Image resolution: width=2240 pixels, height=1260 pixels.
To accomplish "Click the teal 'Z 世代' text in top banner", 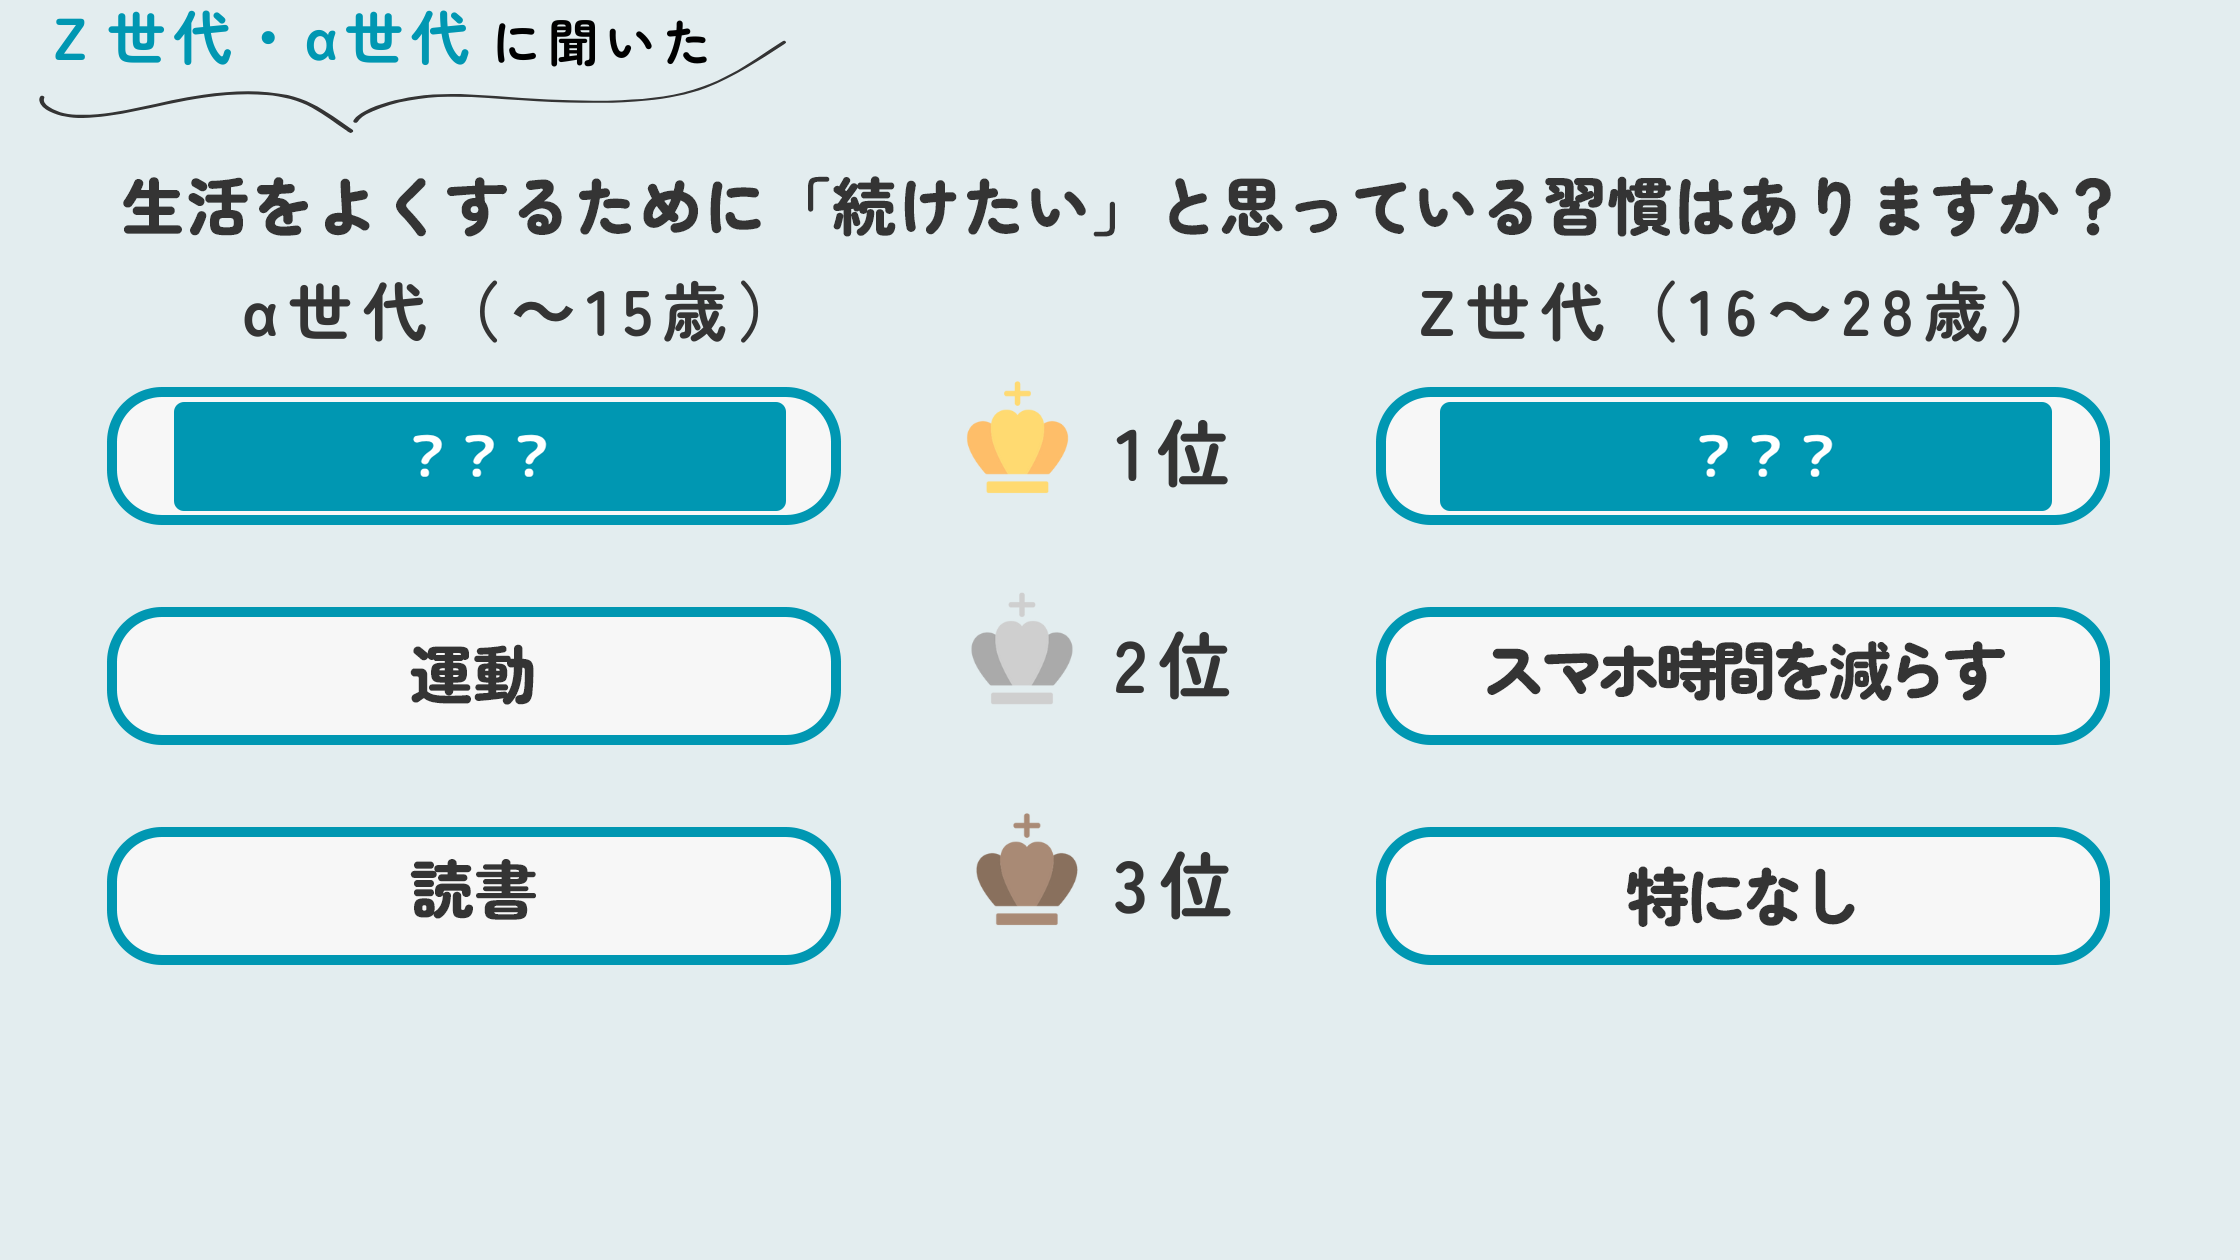I will 143,41.
